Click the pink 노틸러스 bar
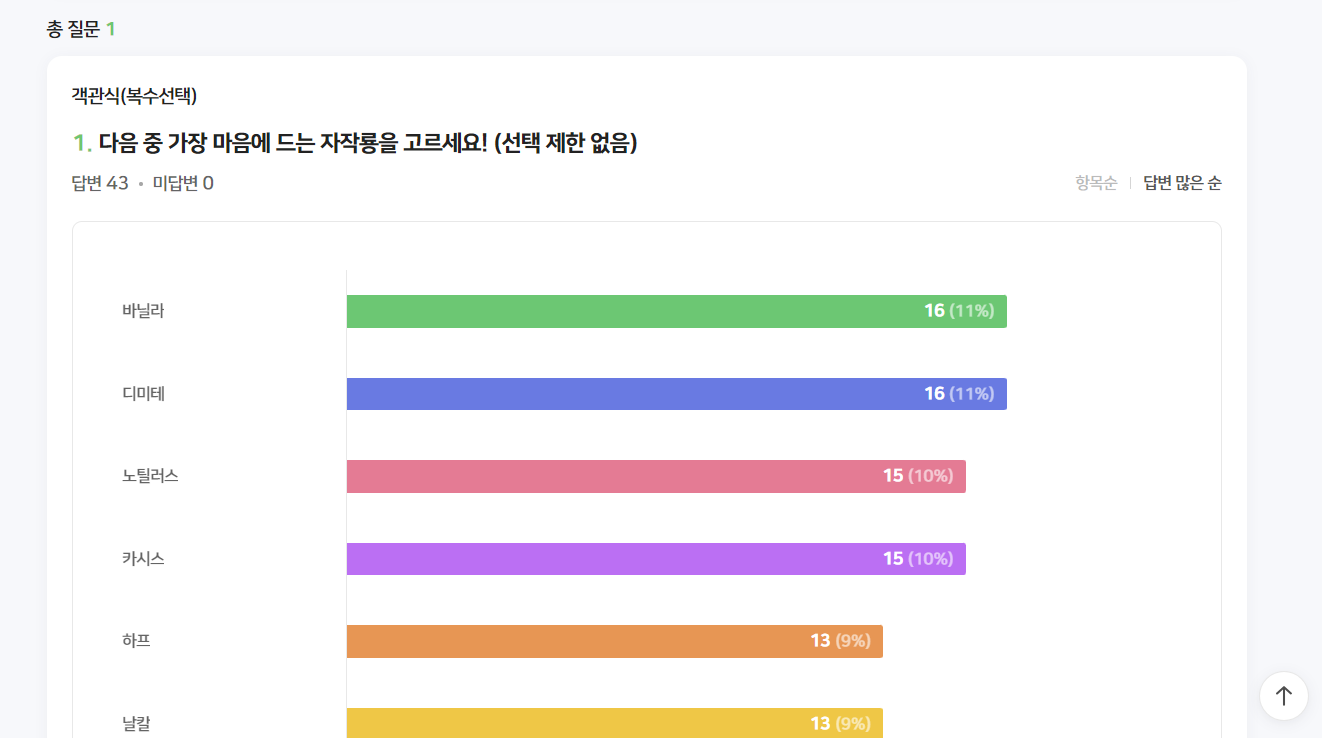The width and height of the screenshot is (1322, 738). pos(656,476)
